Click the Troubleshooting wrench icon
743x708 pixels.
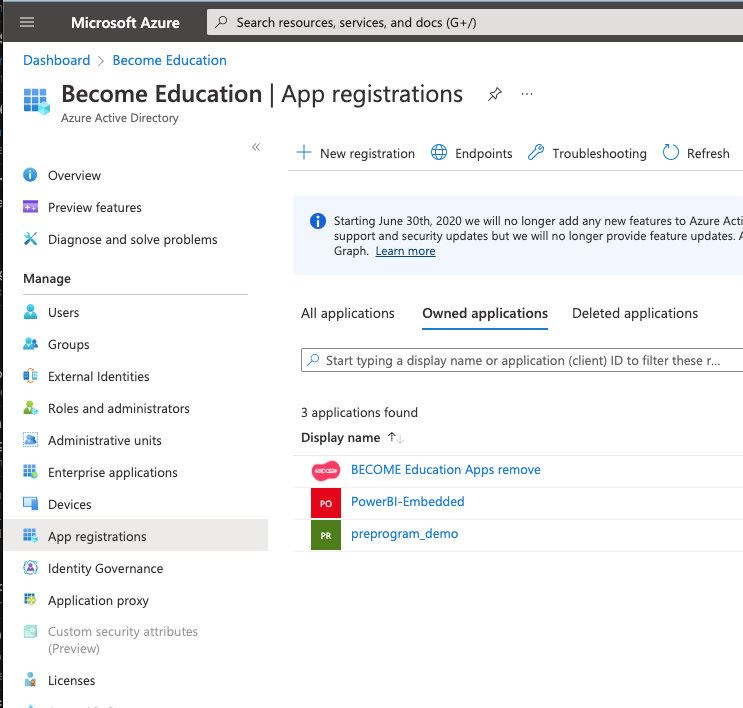click(536, 153)
